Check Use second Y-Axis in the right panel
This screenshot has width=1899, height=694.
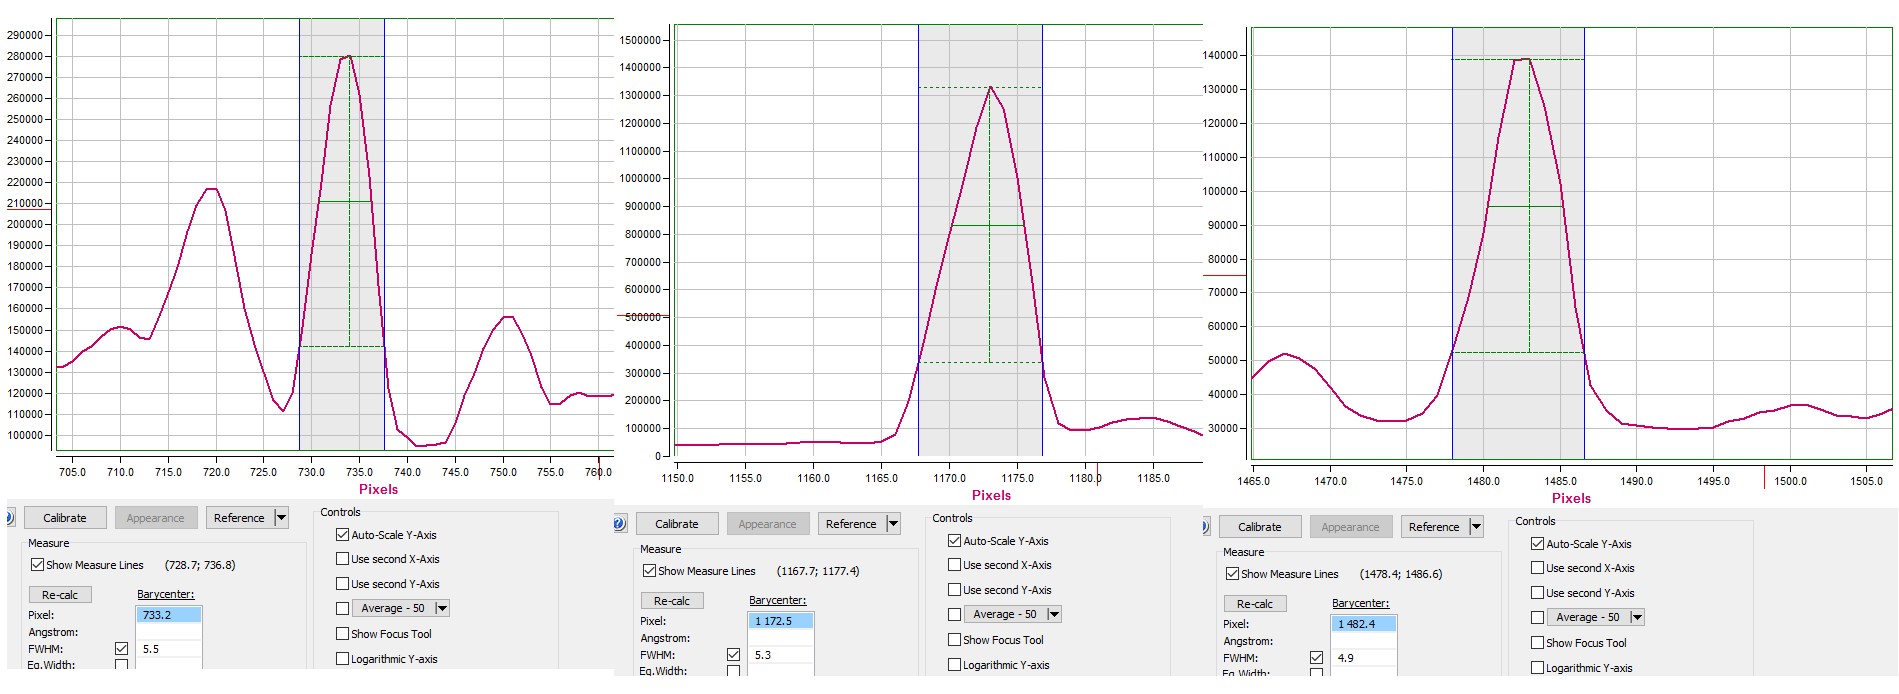pos(1538,593)
